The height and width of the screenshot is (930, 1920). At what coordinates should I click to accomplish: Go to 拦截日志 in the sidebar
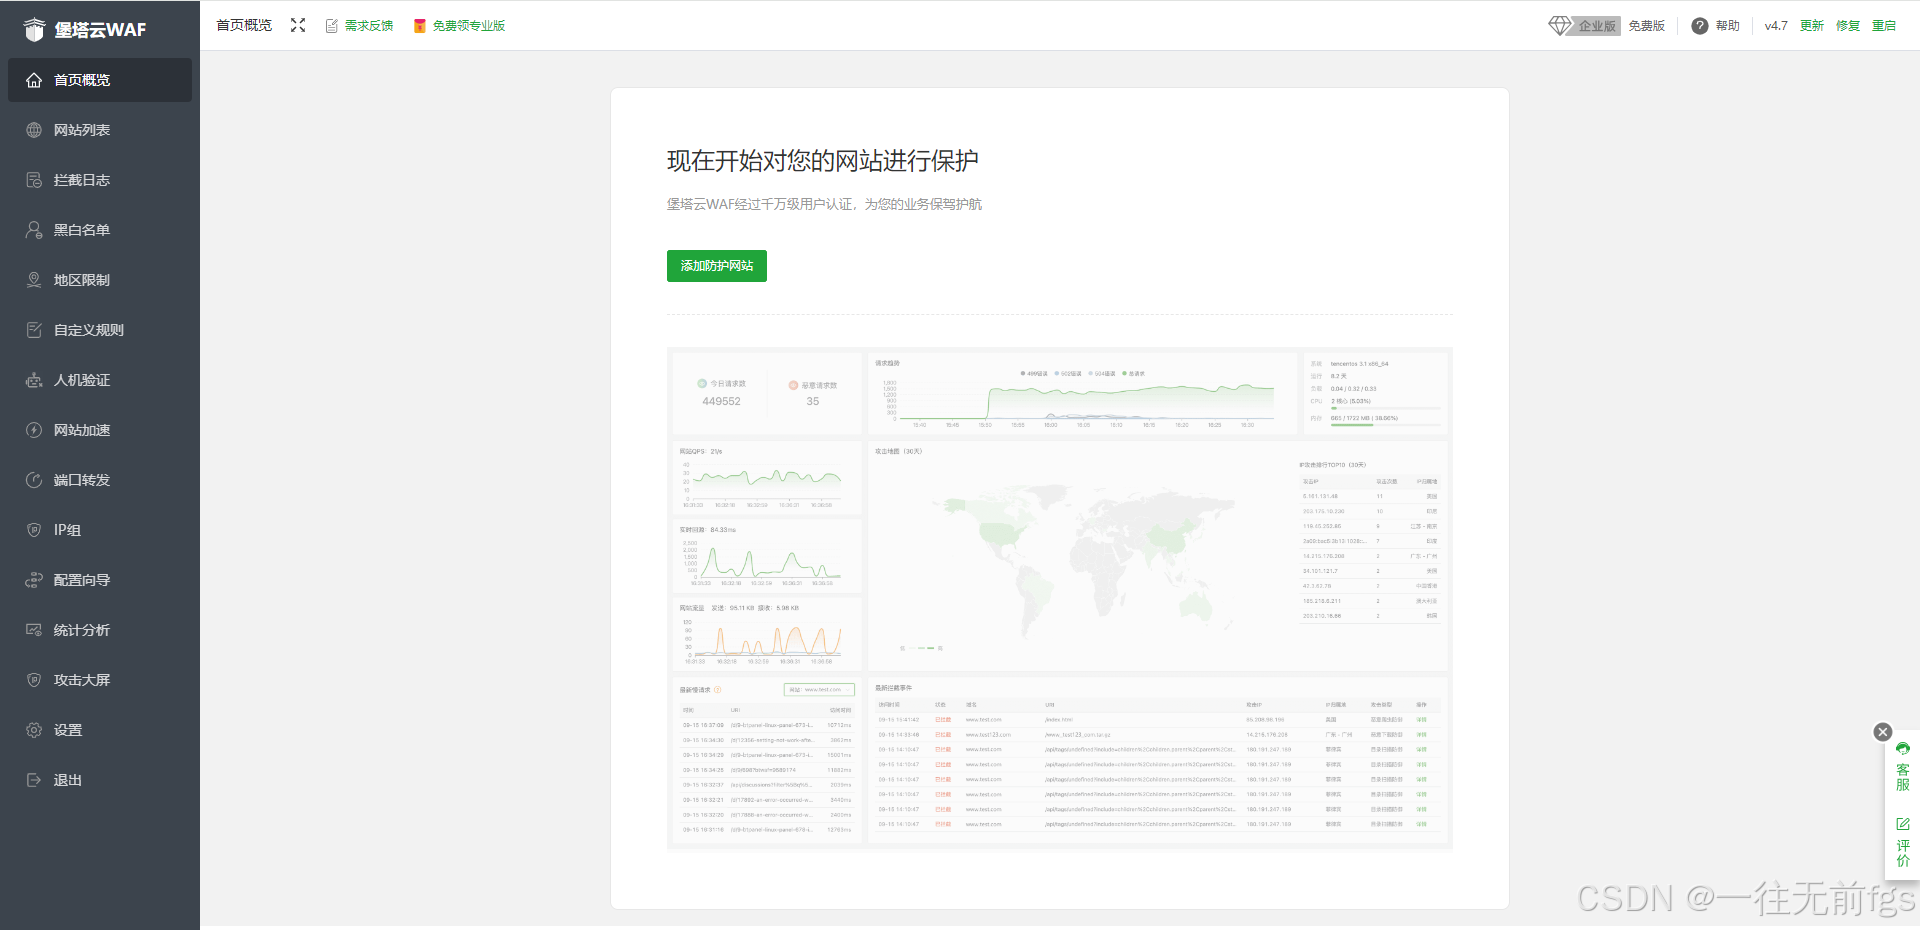coord(100,180)
